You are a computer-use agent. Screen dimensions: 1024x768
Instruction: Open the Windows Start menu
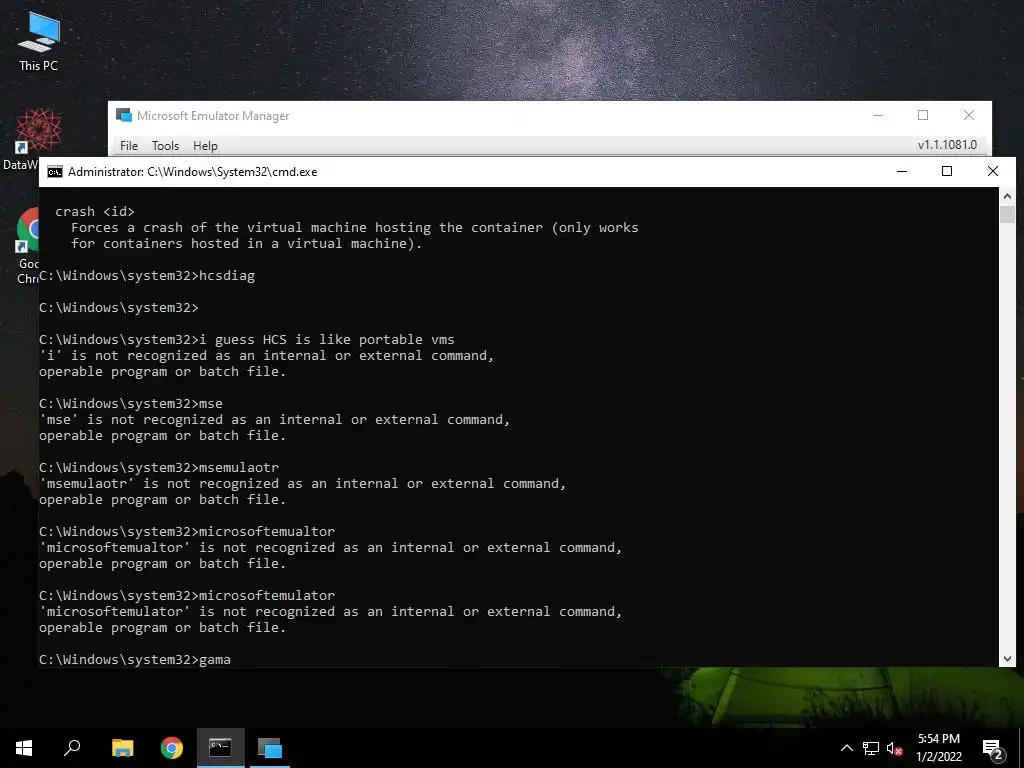click(24, 748)
